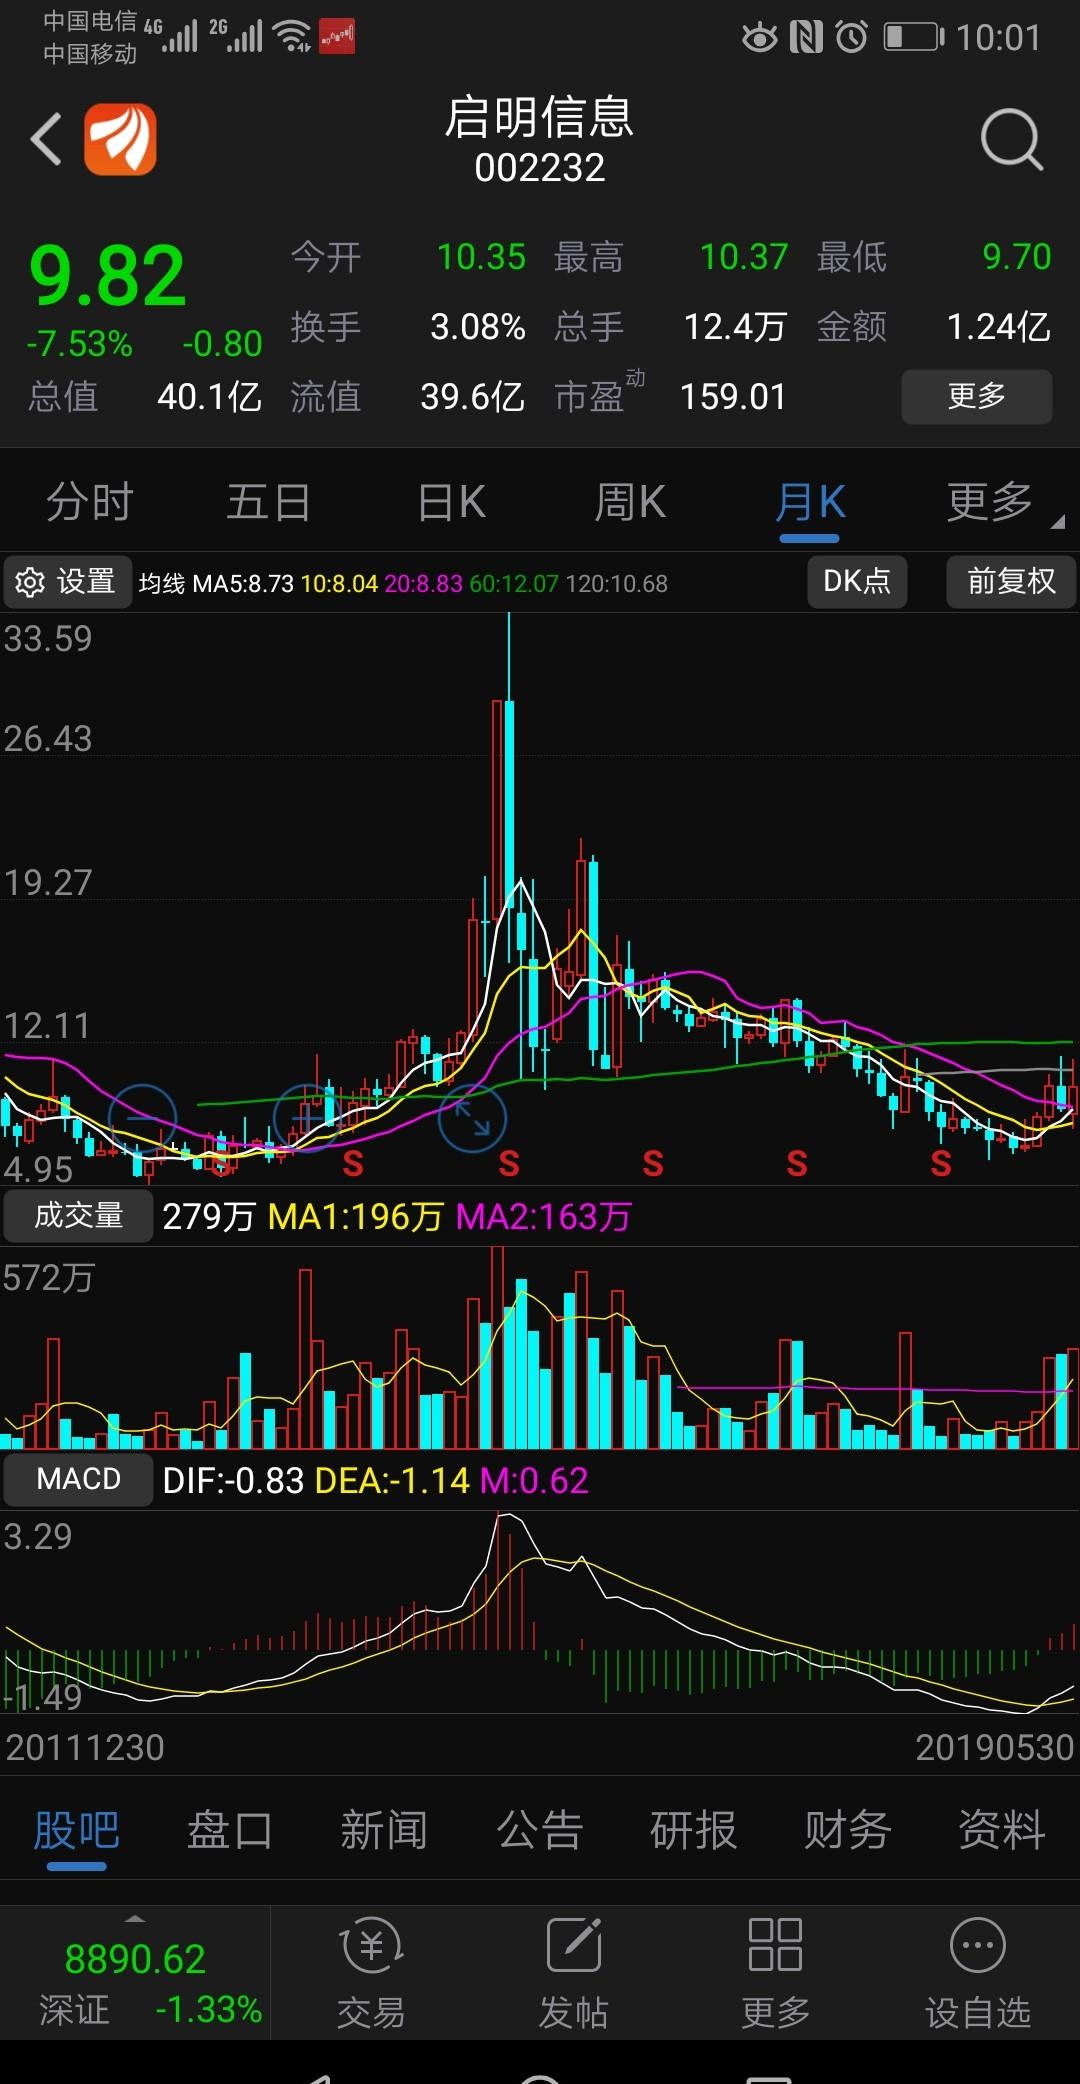Image resolution: width=1080 pixels, height=2084 pixels.
Task: Change the 成交量 indicator selector
Action: pyautogui.click(x=78, y=1215)
